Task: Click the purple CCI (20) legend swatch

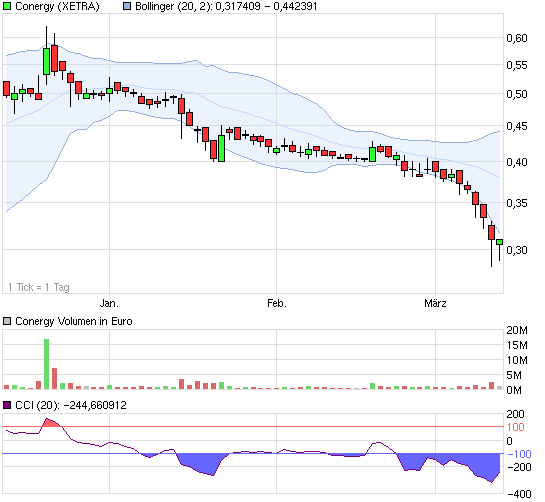Action: coord(7,405)
